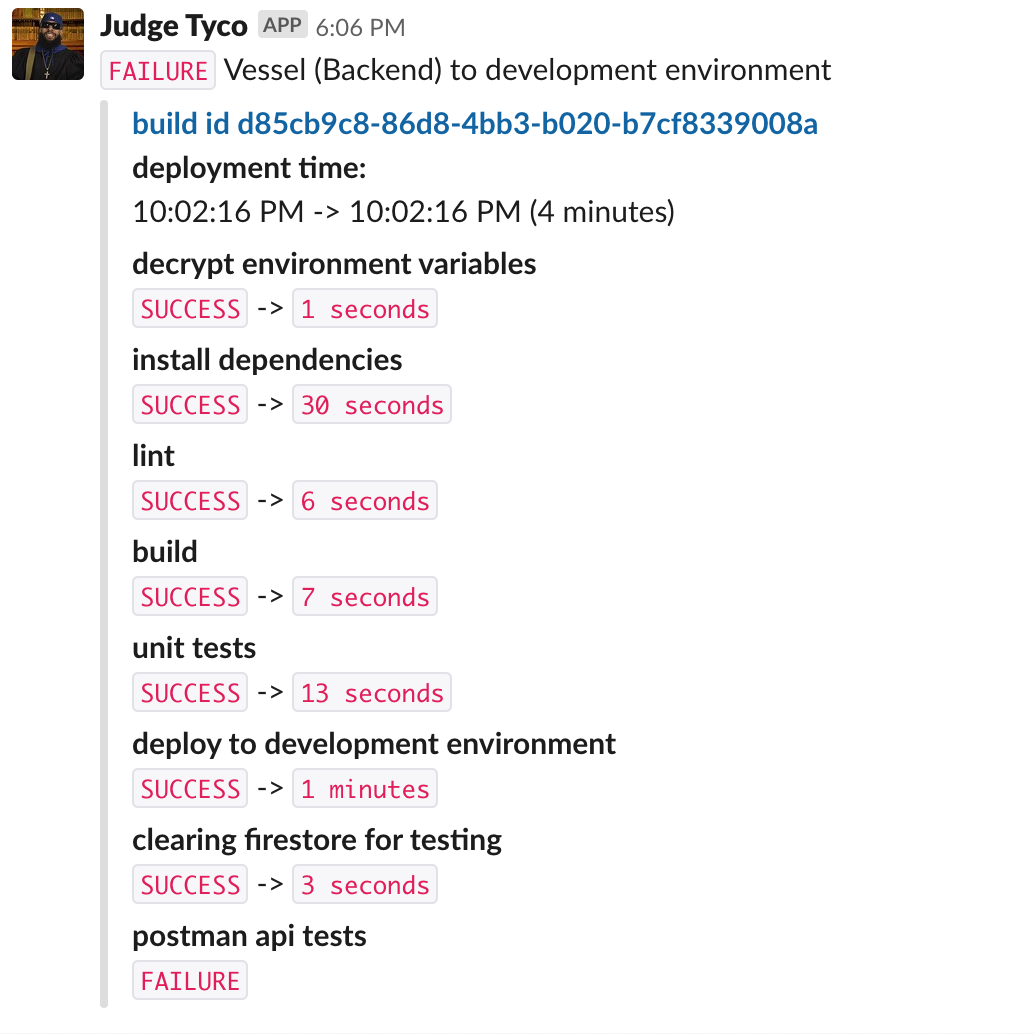This screenshot has width=1034, height=1034.
Task: Open the Judge Tyco sender name
Action: click(173, 26)
